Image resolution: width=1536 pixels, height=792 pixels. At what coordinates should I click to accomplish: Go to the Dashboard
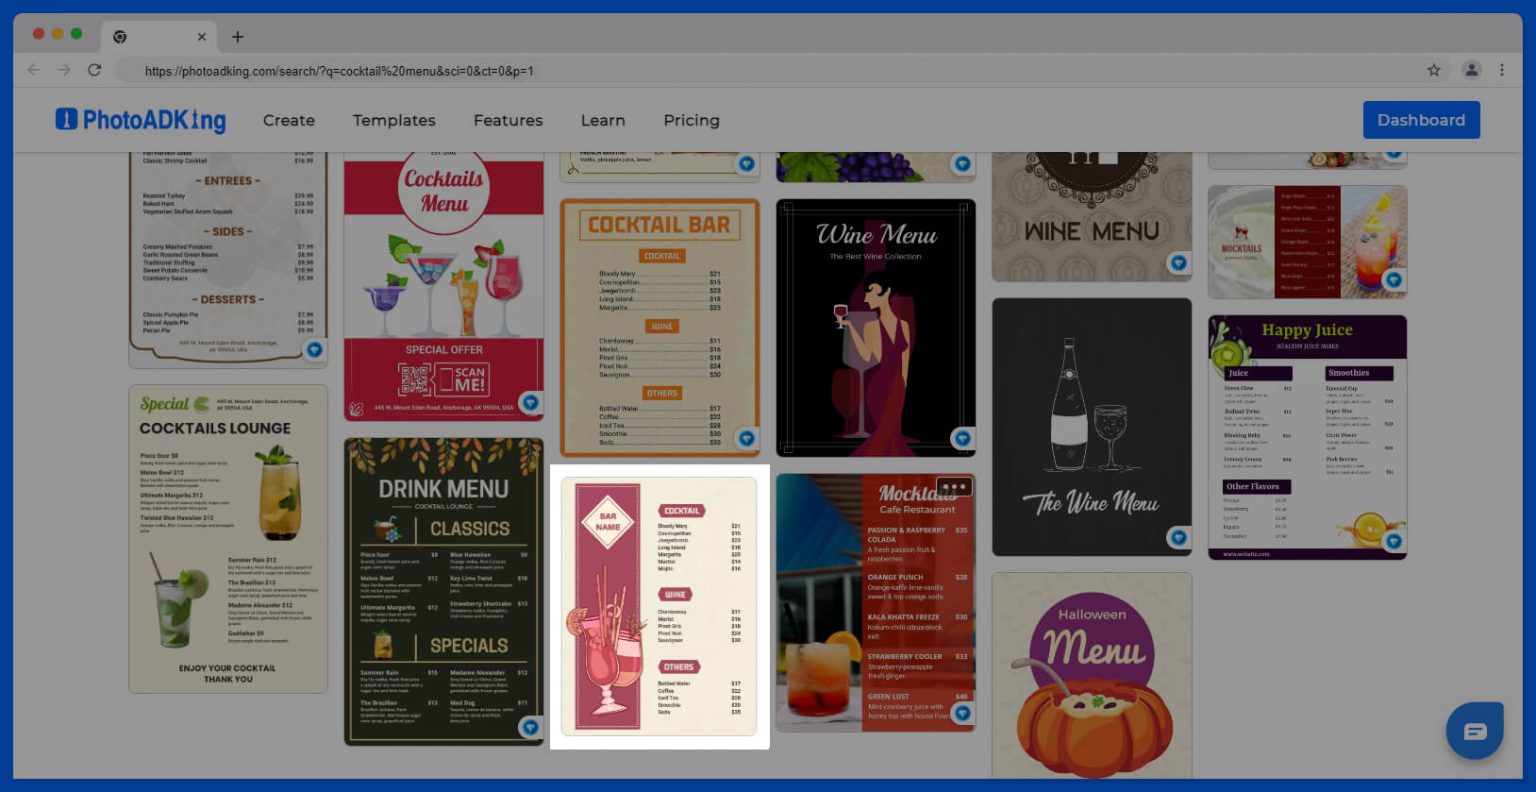(1421, 119)
